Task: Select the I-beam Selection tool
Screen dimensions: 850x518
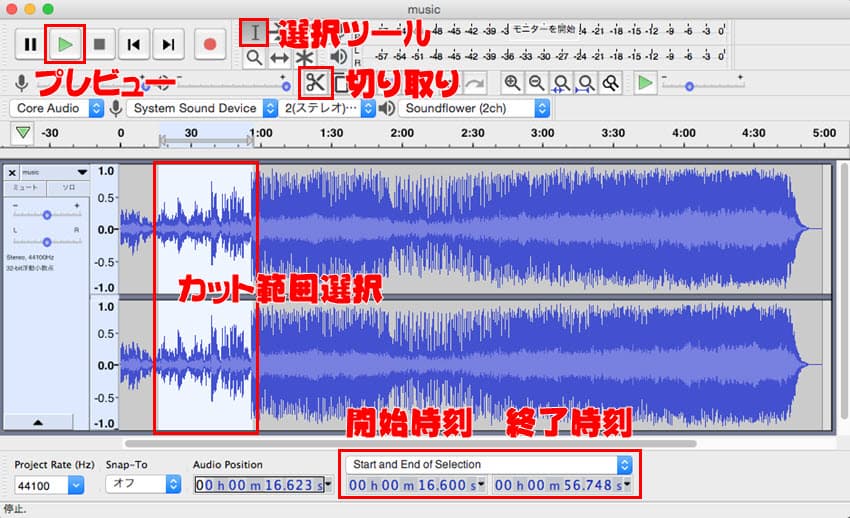Action: pyautogui.click(x=254, y=33)
